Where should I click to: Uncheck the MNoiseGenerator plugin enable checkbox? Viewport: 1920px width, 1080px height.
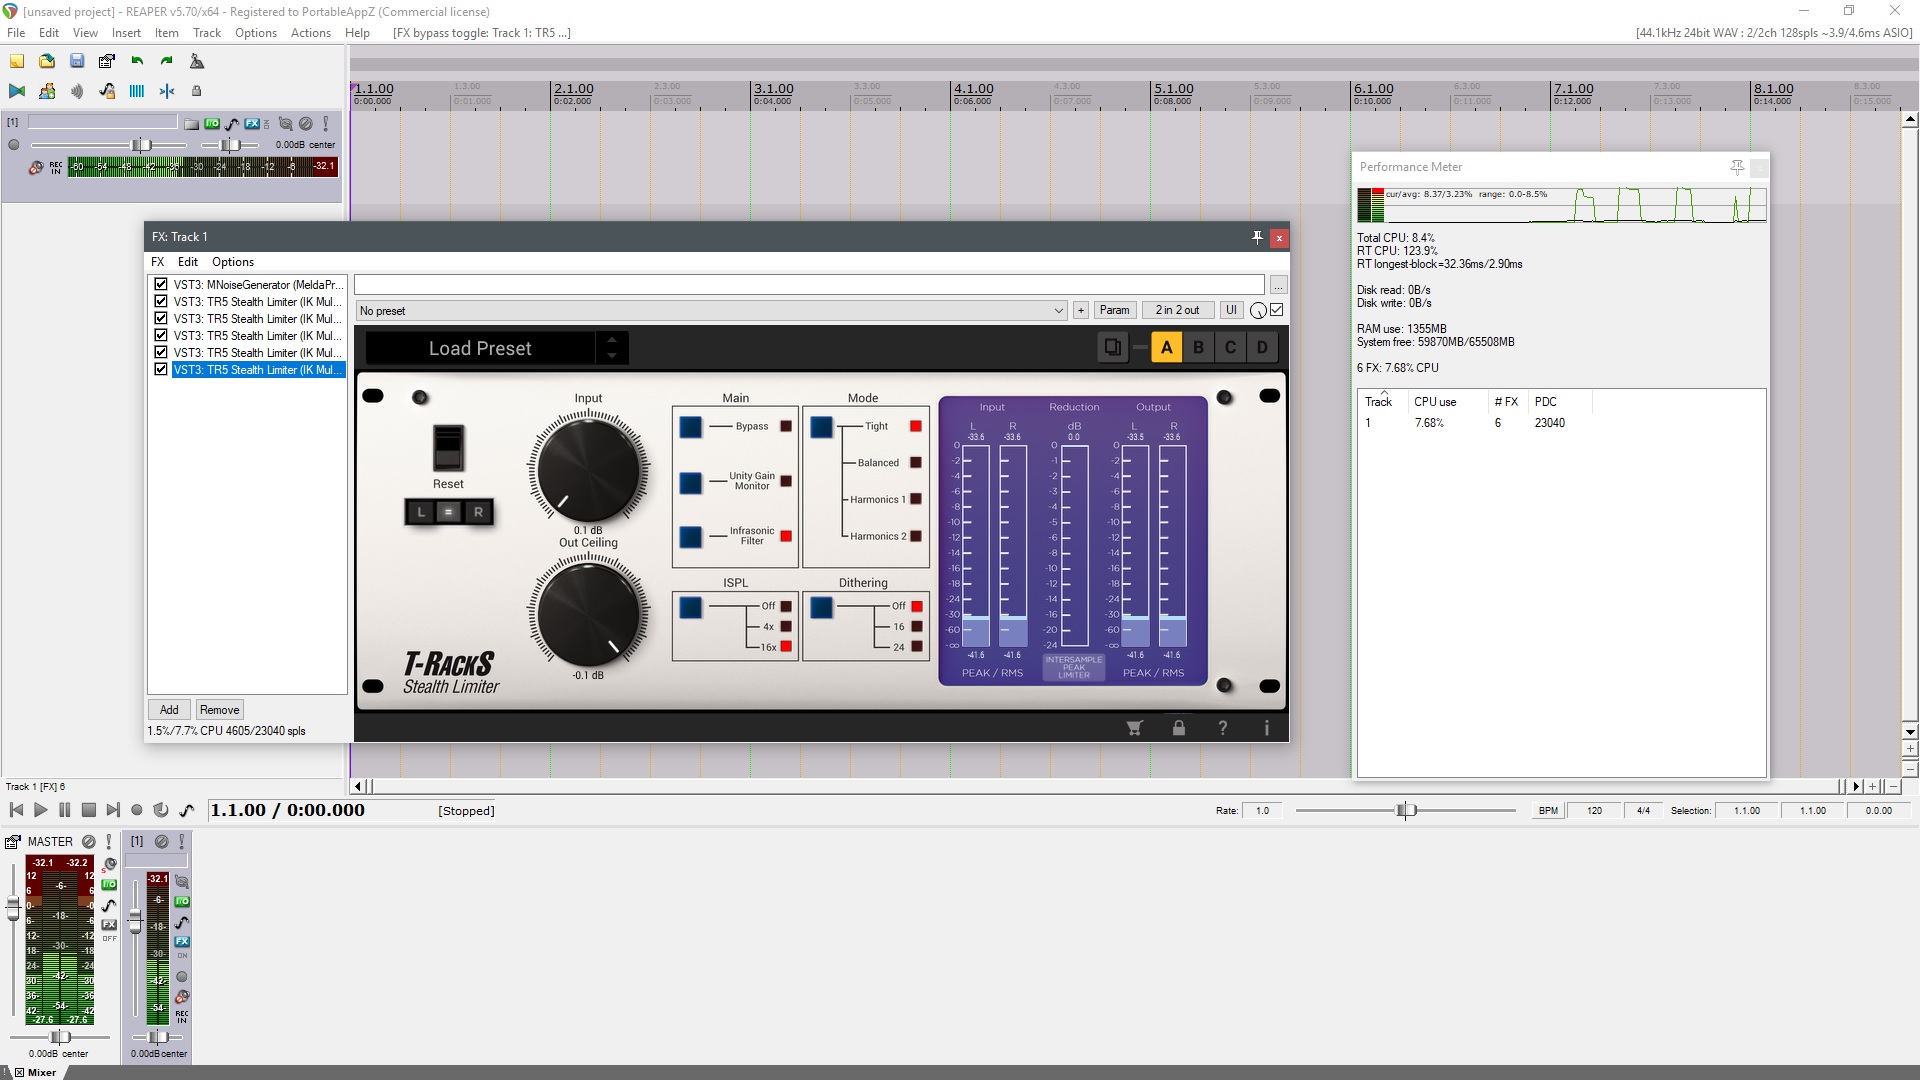[161, 284]
